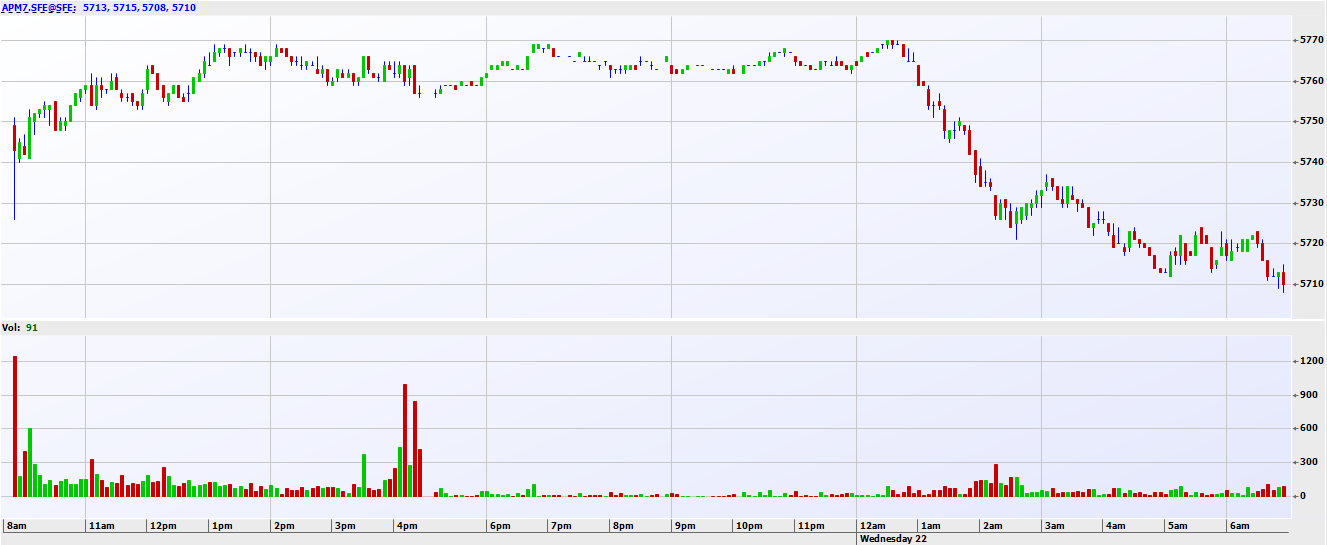1327x545 pixels.
Task: Click the 5am time axis label
Action: 1178,526
